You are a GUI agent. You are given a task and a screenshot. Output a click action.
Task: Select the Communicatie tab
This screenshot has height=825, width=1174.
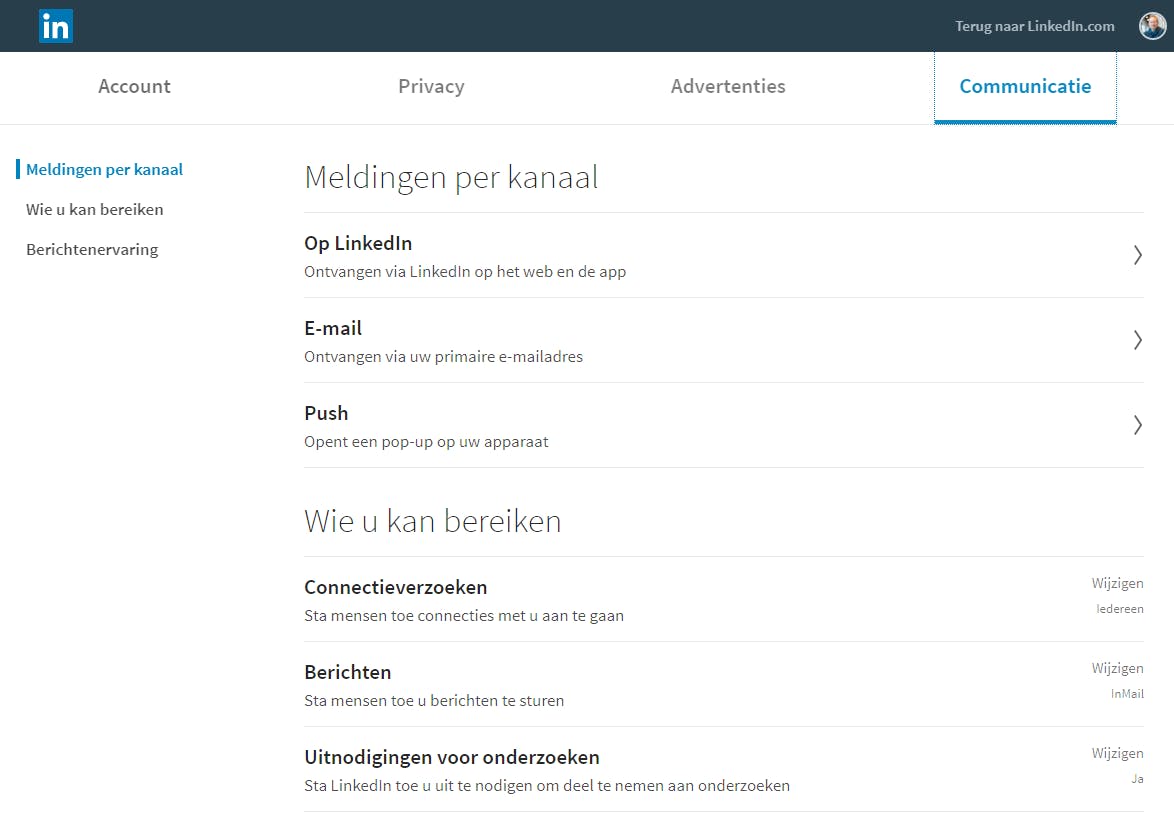pyautogui.click(x=1025, y=86)
